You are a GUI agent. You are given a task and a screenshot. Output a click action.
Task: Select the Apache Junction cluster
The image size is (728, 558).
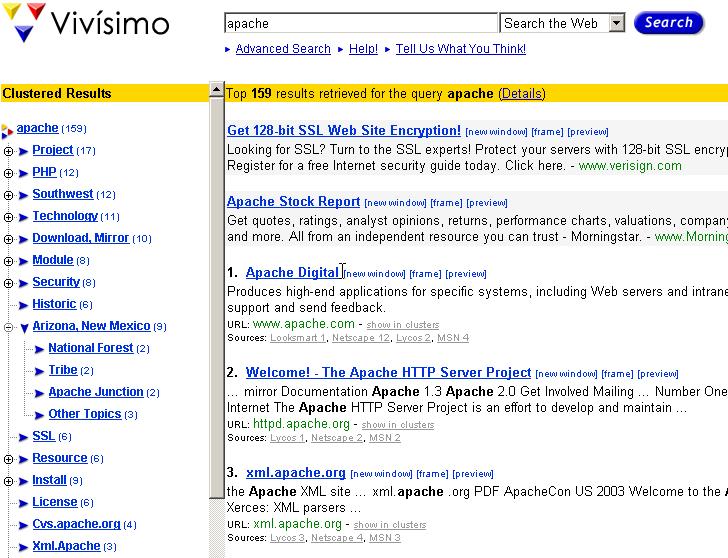pyautogui.click(x=96, y=392)
